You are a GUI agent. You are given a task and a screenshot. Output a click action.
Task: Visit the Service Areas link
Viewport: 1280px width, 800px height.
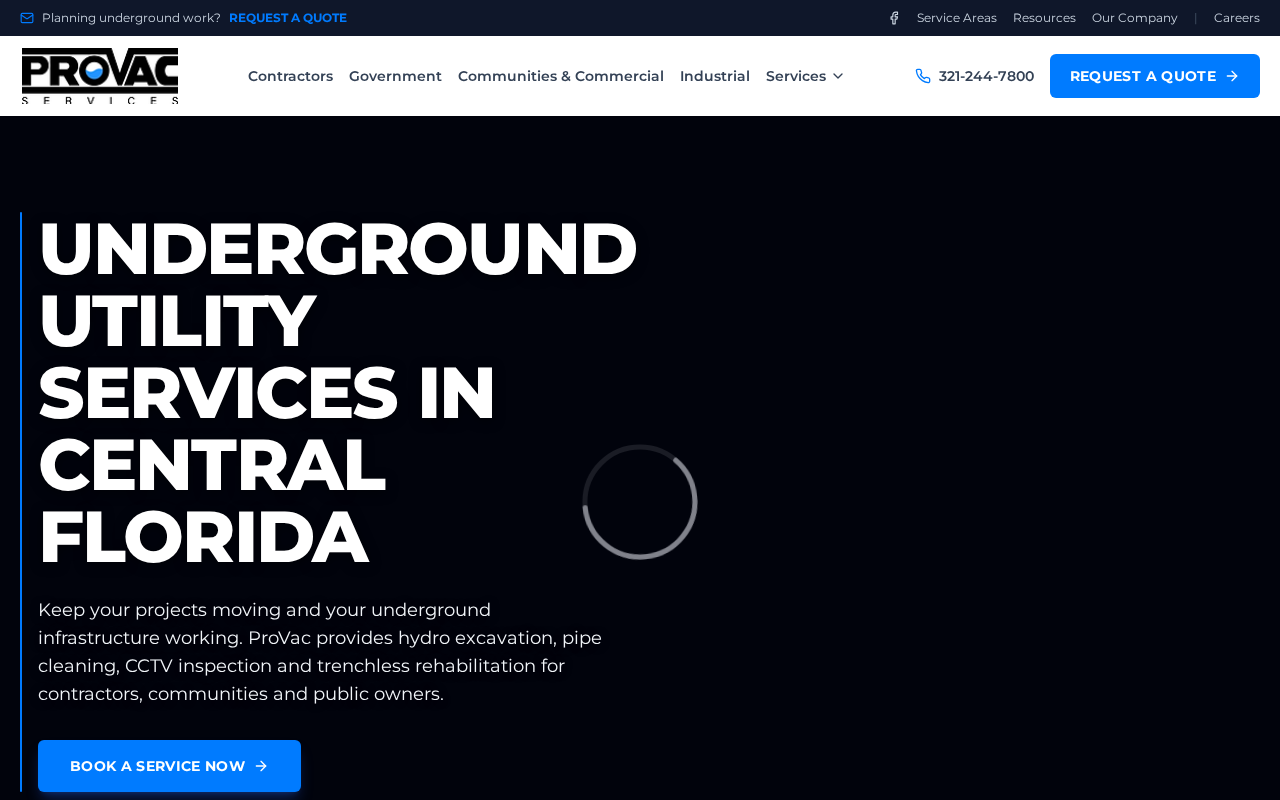tap(957, 18)
